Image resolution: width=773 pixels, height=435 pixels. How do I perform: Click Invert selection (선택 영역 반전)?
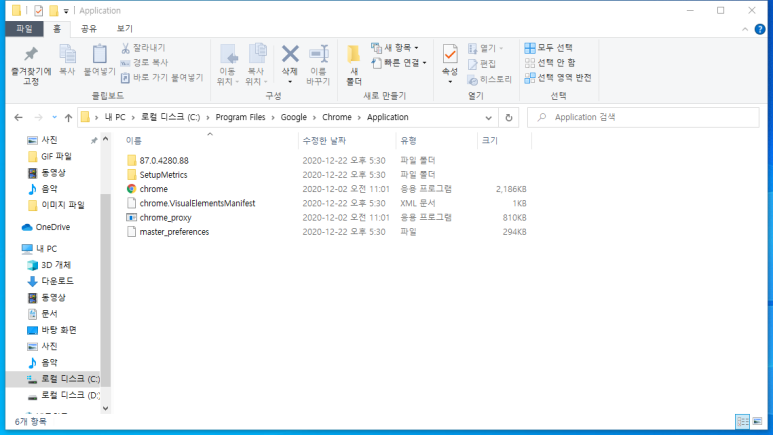coord(558,77)
